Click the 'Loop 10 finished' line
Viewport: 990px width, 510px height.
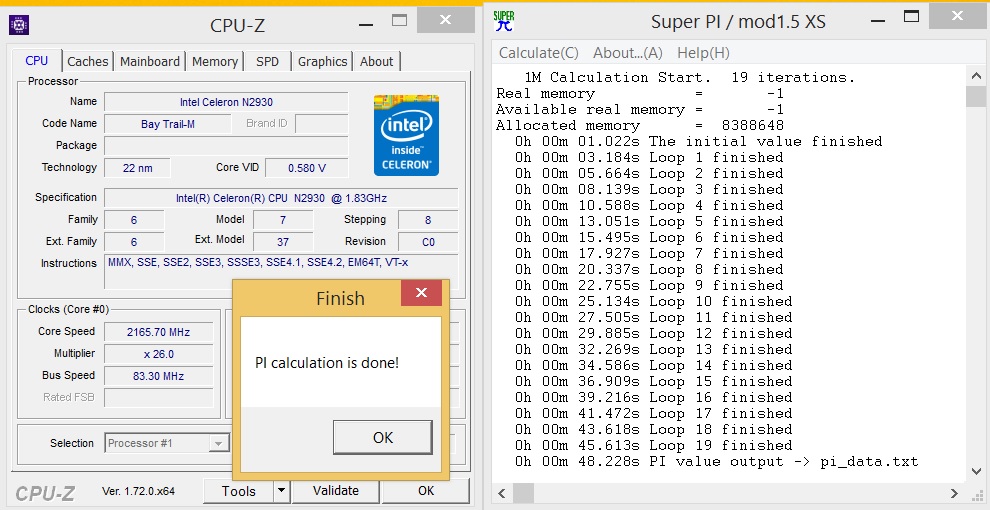click(x=653, y=301)
